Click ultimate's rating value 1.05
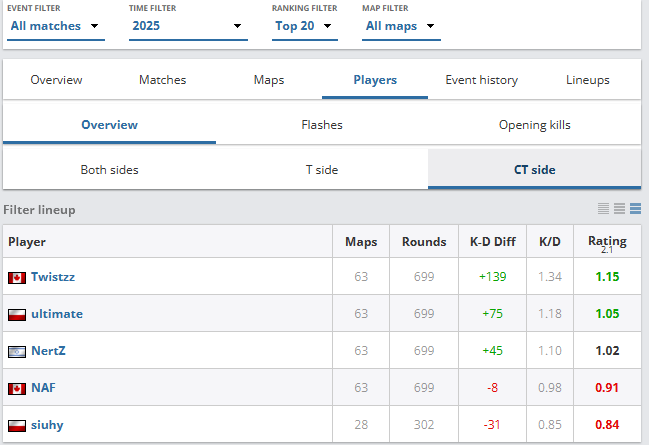This screenshot has width=649, height=445. coord(607,314)
